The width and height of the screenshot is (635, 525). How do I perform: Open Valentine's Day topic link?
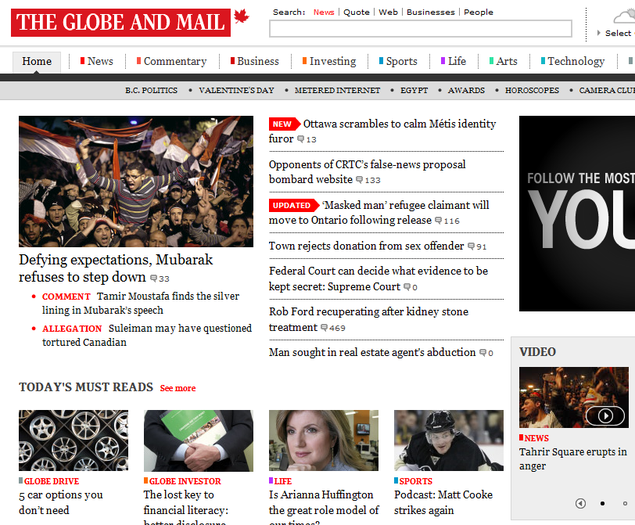pyautogui.click(x=237, y=90)
